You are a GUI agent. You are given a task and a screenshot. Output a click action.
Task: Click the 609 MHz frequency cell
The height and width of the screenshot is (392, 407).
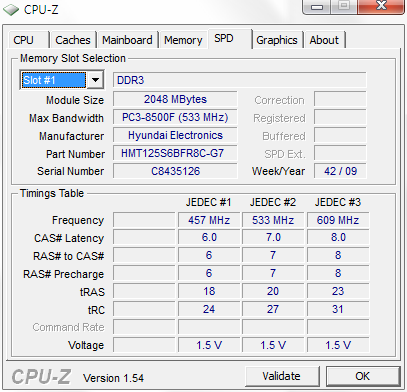(338, 220)
